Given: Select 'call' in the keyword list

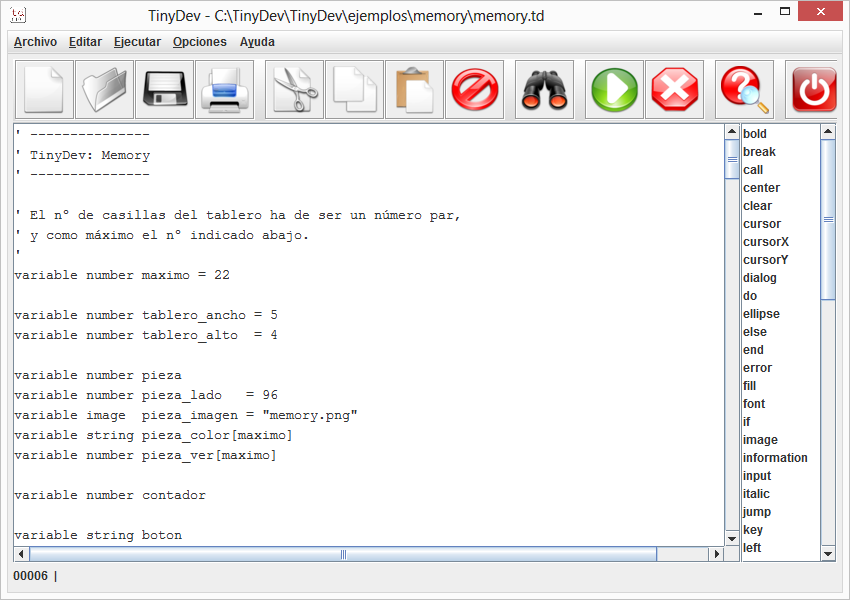Looking at the screenshot, I should pos(753,170).
